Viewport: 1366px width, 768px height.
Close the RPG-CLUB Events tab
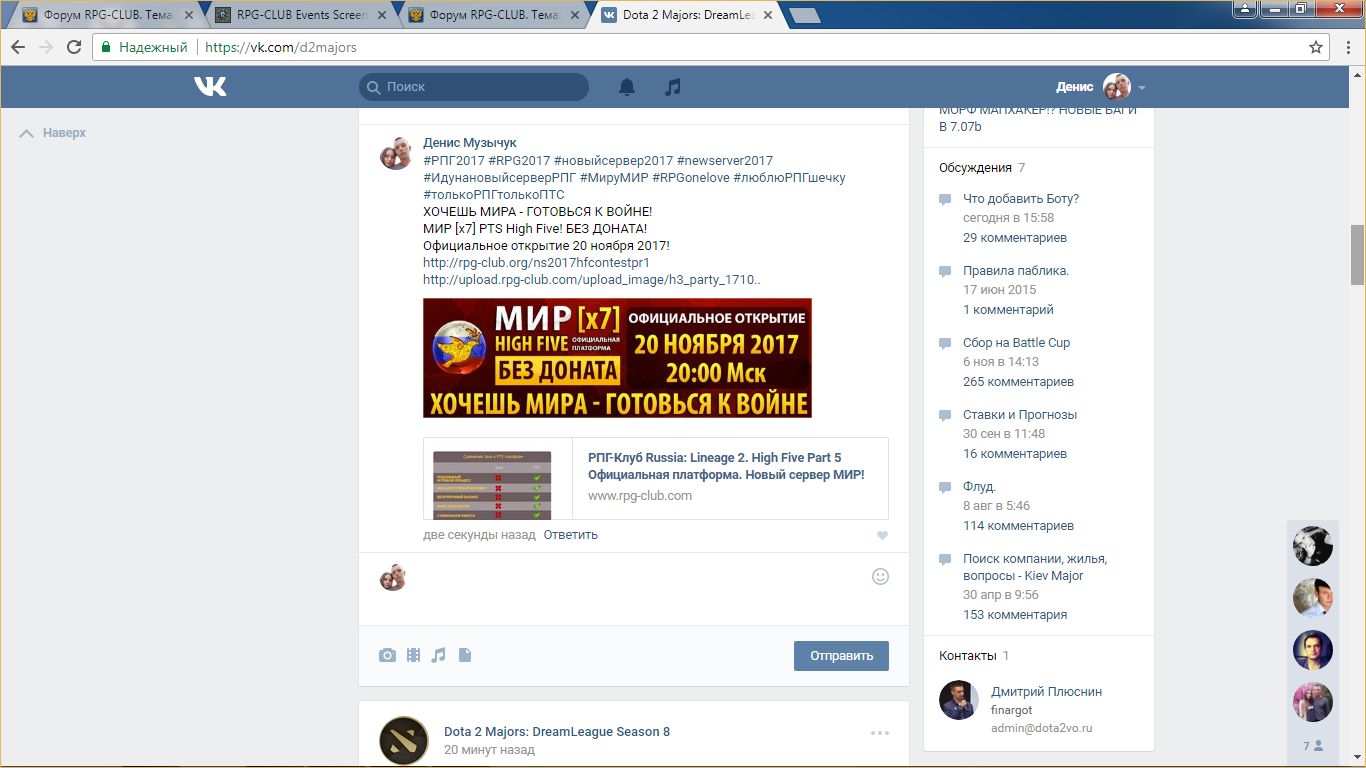(x=381, y=15)
